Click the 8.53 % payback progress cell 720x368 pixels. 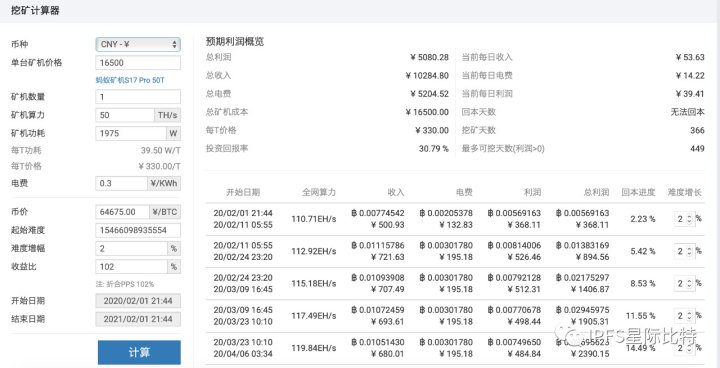point(642,284)
